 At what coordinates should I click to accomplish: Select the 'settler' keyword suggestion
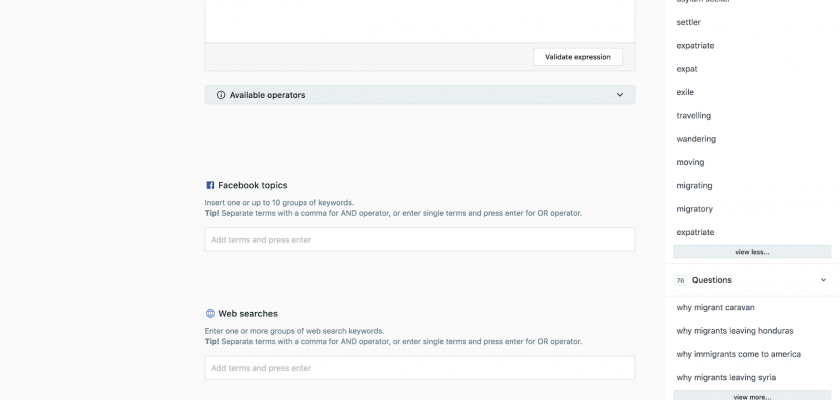[689, 22]
